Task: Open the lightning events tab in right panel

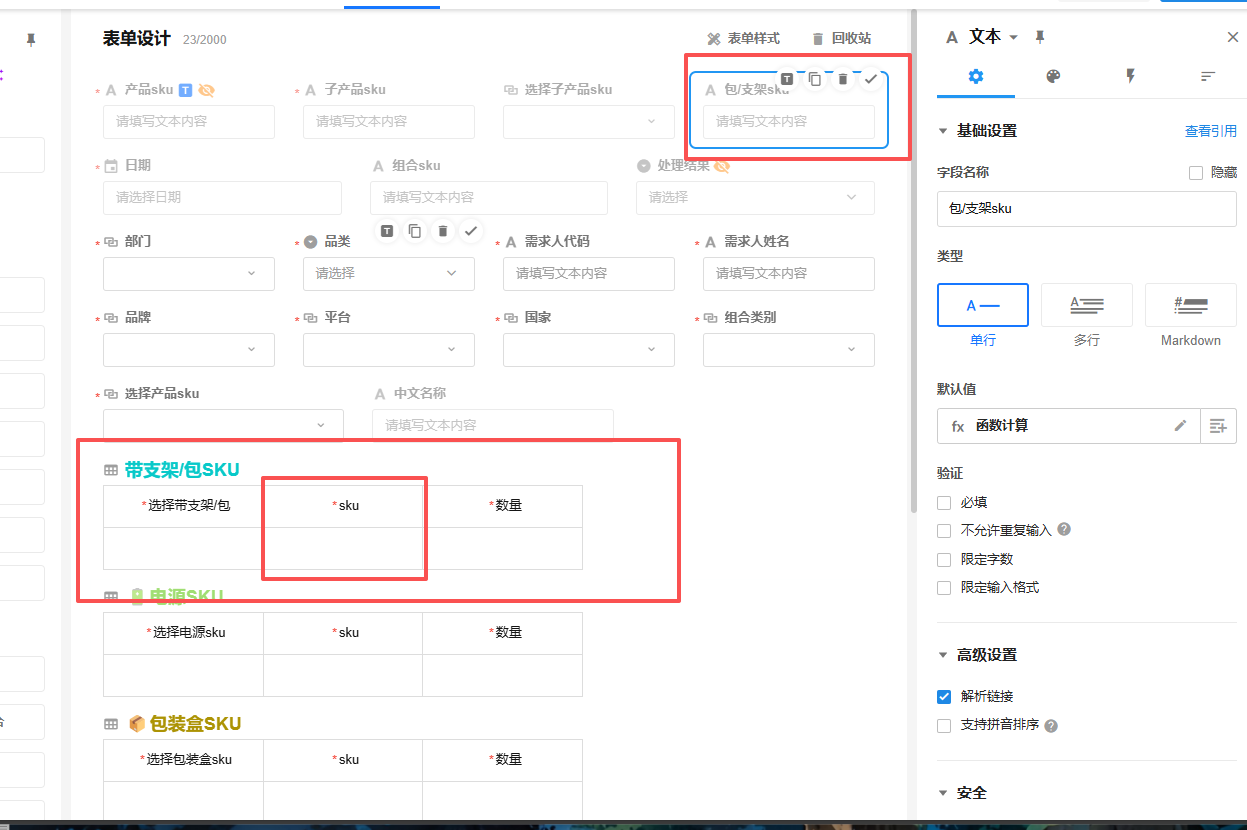Action: (x=1131, y=76)
